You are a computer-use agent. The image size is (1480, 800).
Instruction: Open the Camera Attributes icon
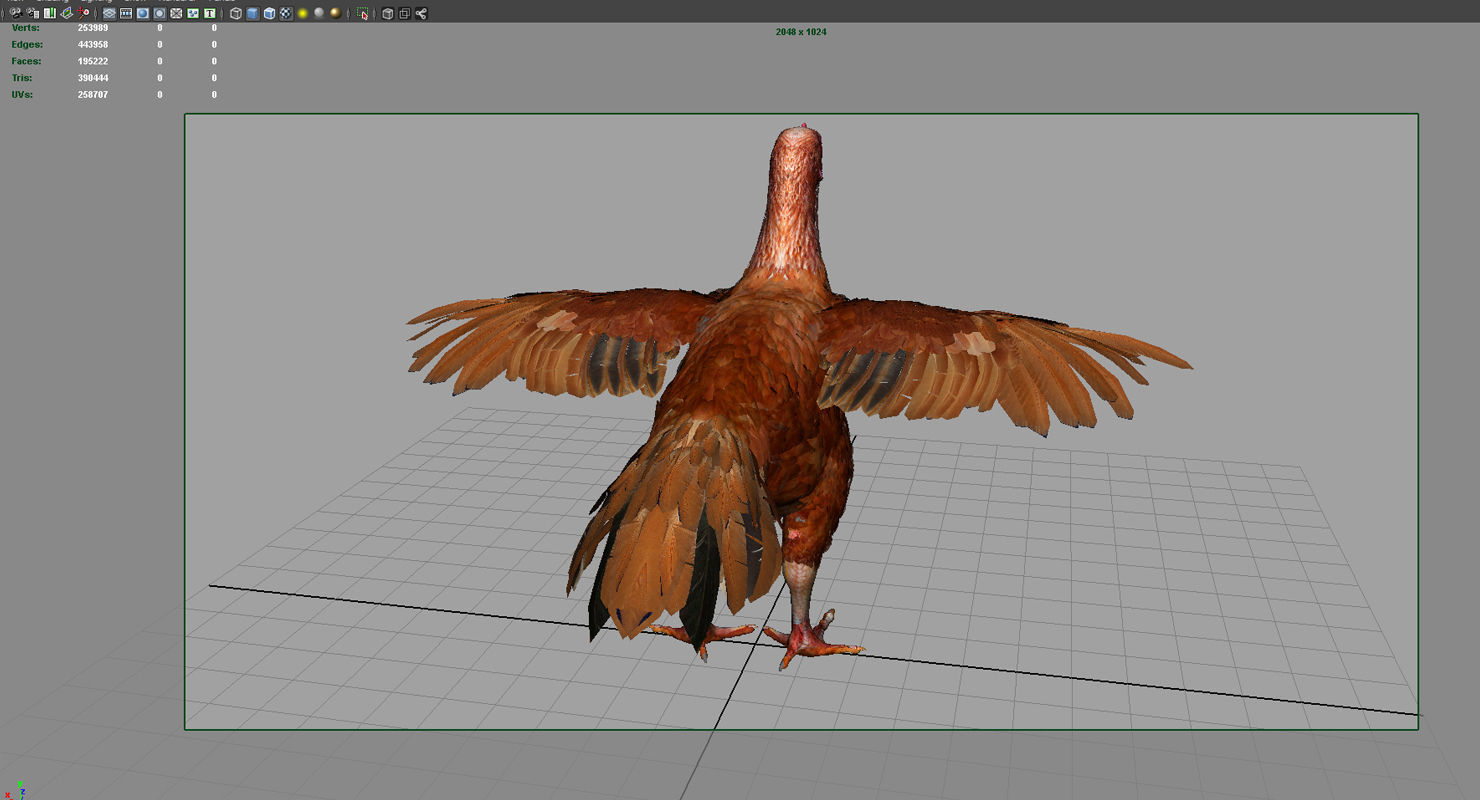32,13
